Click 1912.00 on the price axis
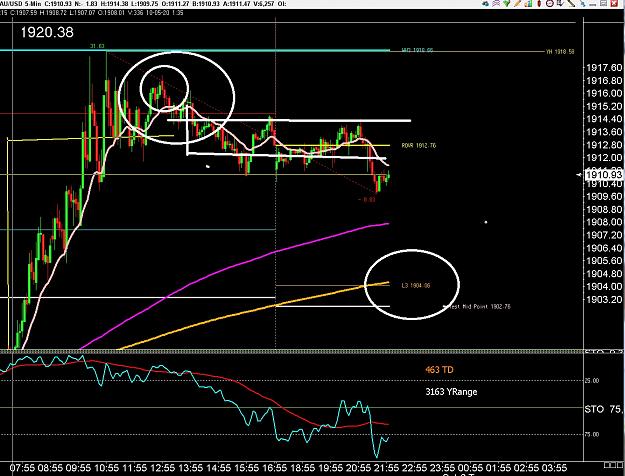The image size is (625, 476). [604, 157]
